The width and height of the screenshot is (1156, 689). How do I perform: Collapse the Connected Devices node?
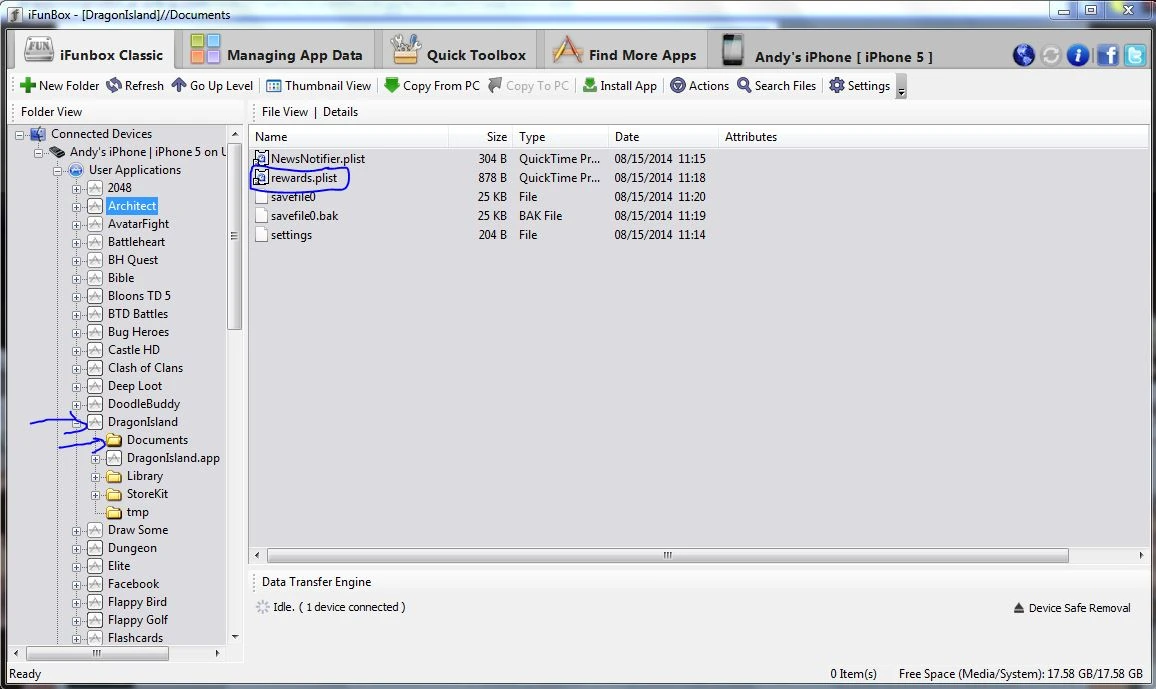pyautogui.click(x=20, y=134)
